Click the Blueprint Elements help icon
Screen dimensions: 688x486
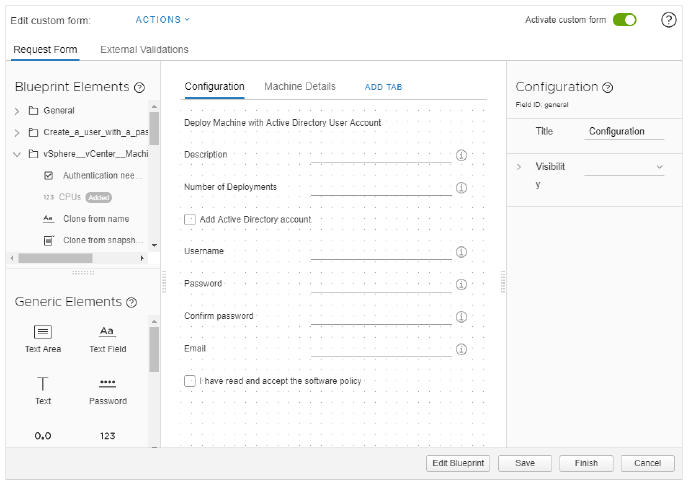[x=139, y=88]
